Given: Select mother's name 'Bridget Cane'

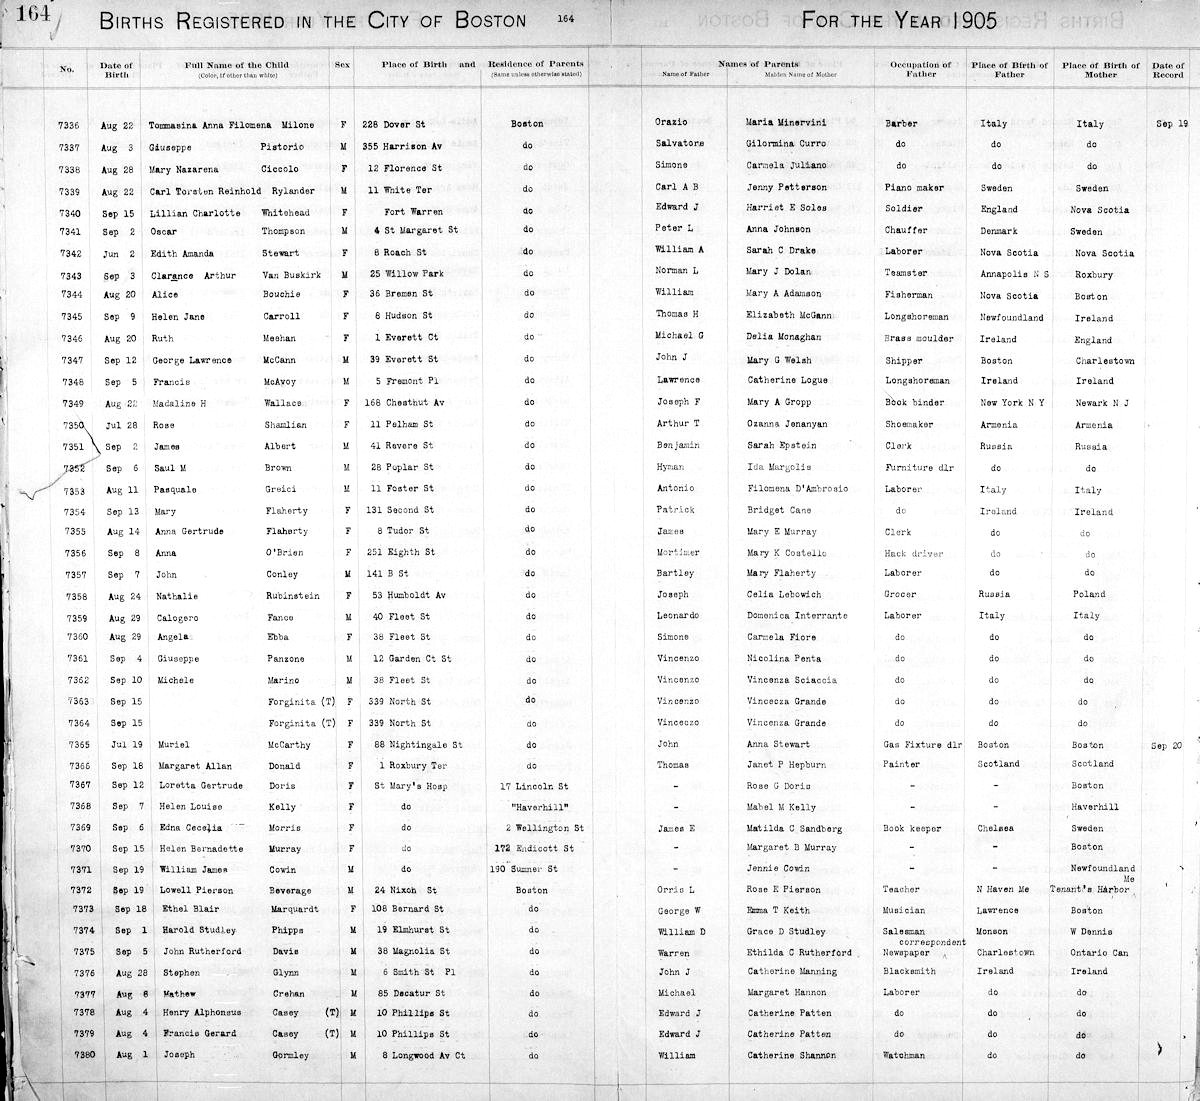Looking at the screenshot, I should tap(778, 510).
